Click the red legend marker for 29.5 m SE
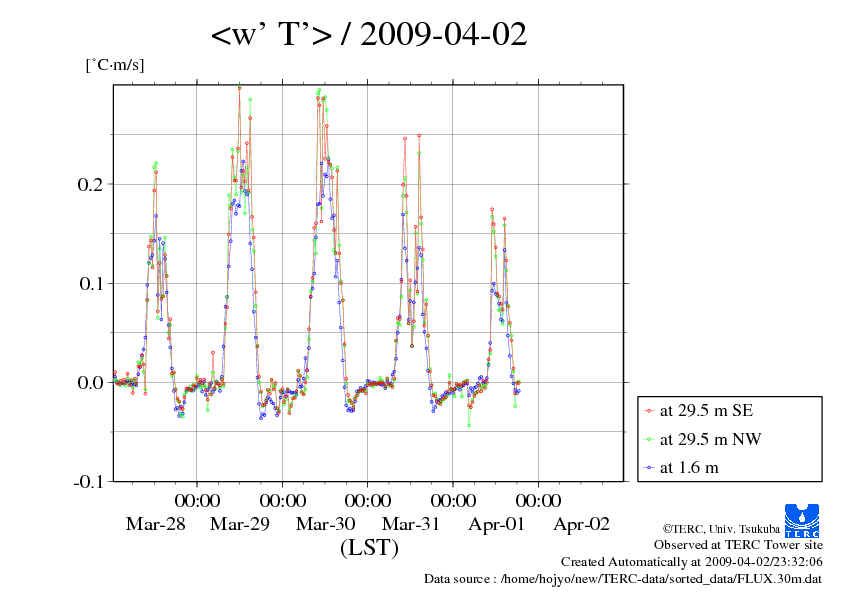 click(x=649, y=411)
